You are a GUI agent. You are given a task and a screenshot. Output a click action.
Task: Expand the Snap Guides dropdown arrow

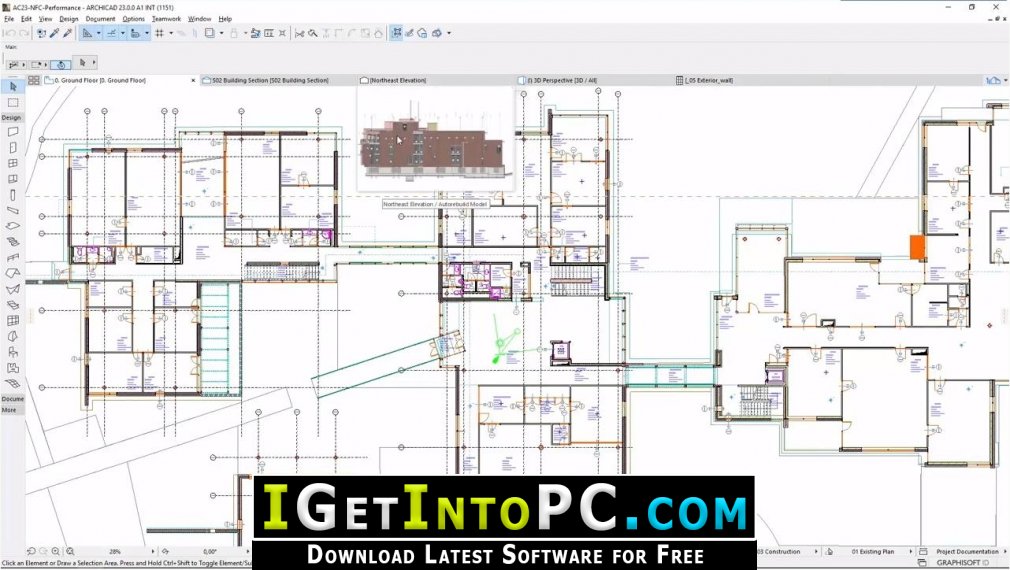coord(122,33)
